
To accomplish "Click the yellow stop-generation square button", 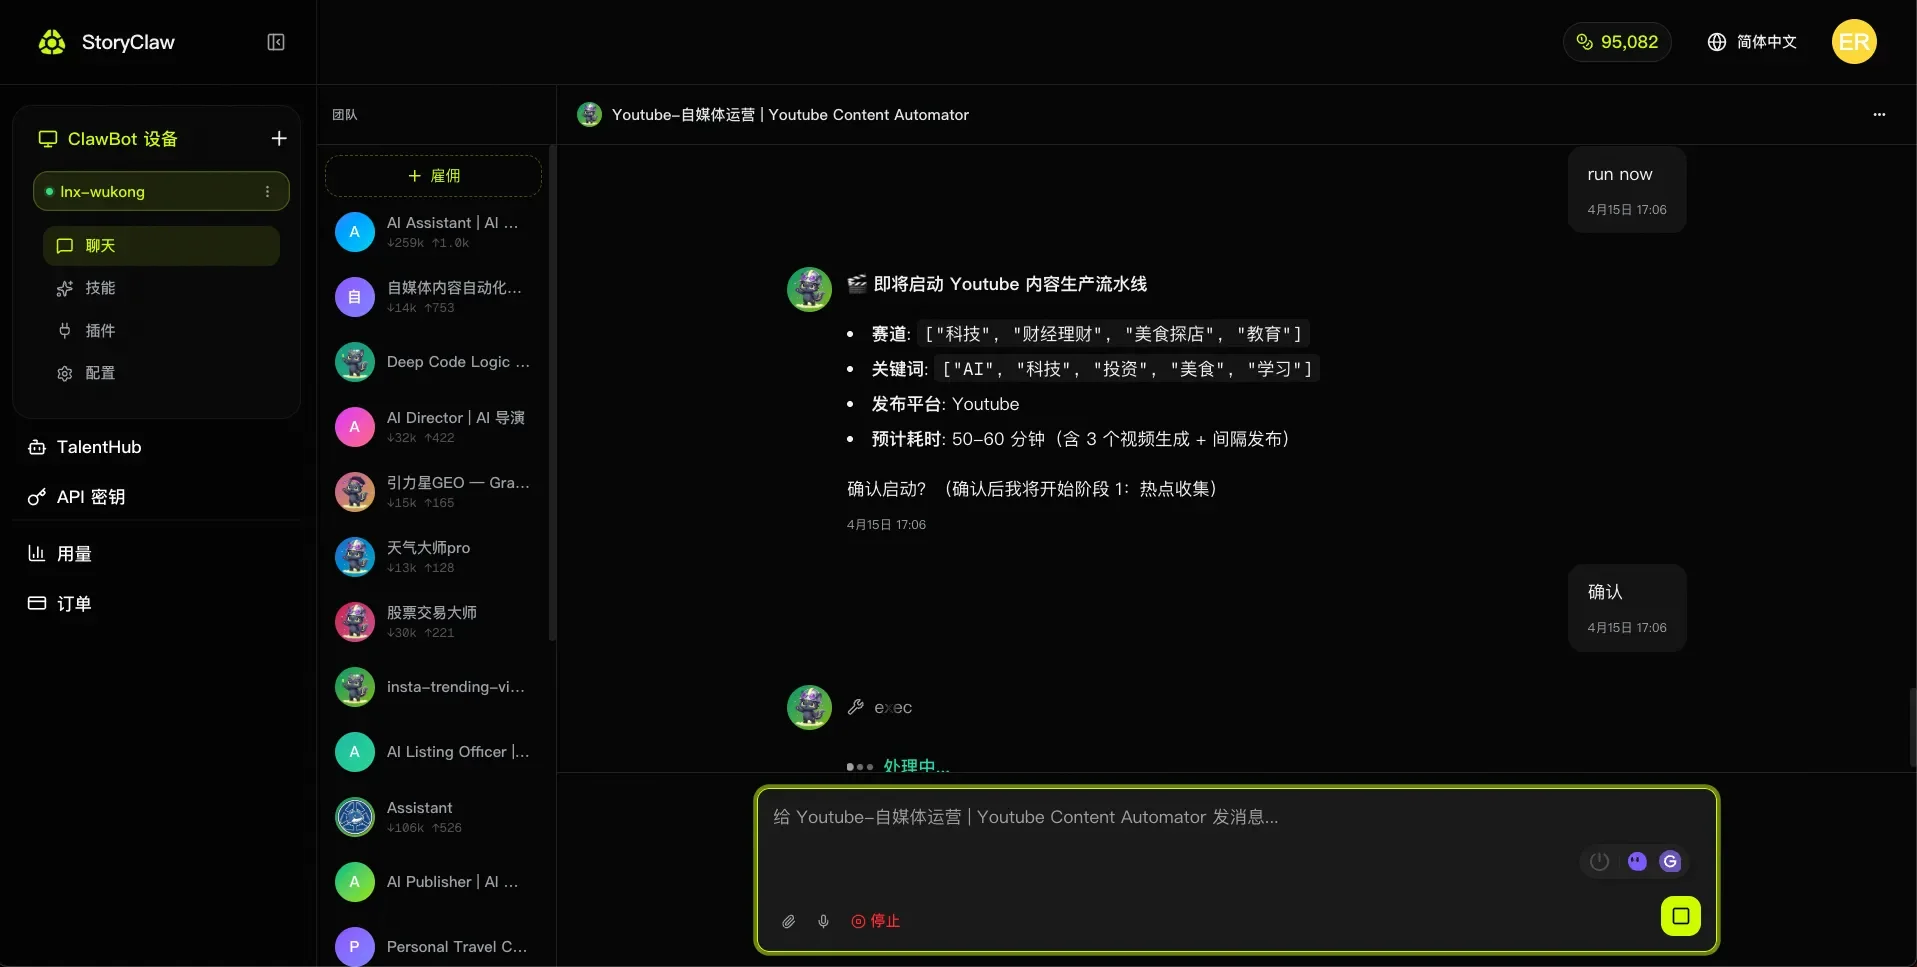I will (1681, 916).
